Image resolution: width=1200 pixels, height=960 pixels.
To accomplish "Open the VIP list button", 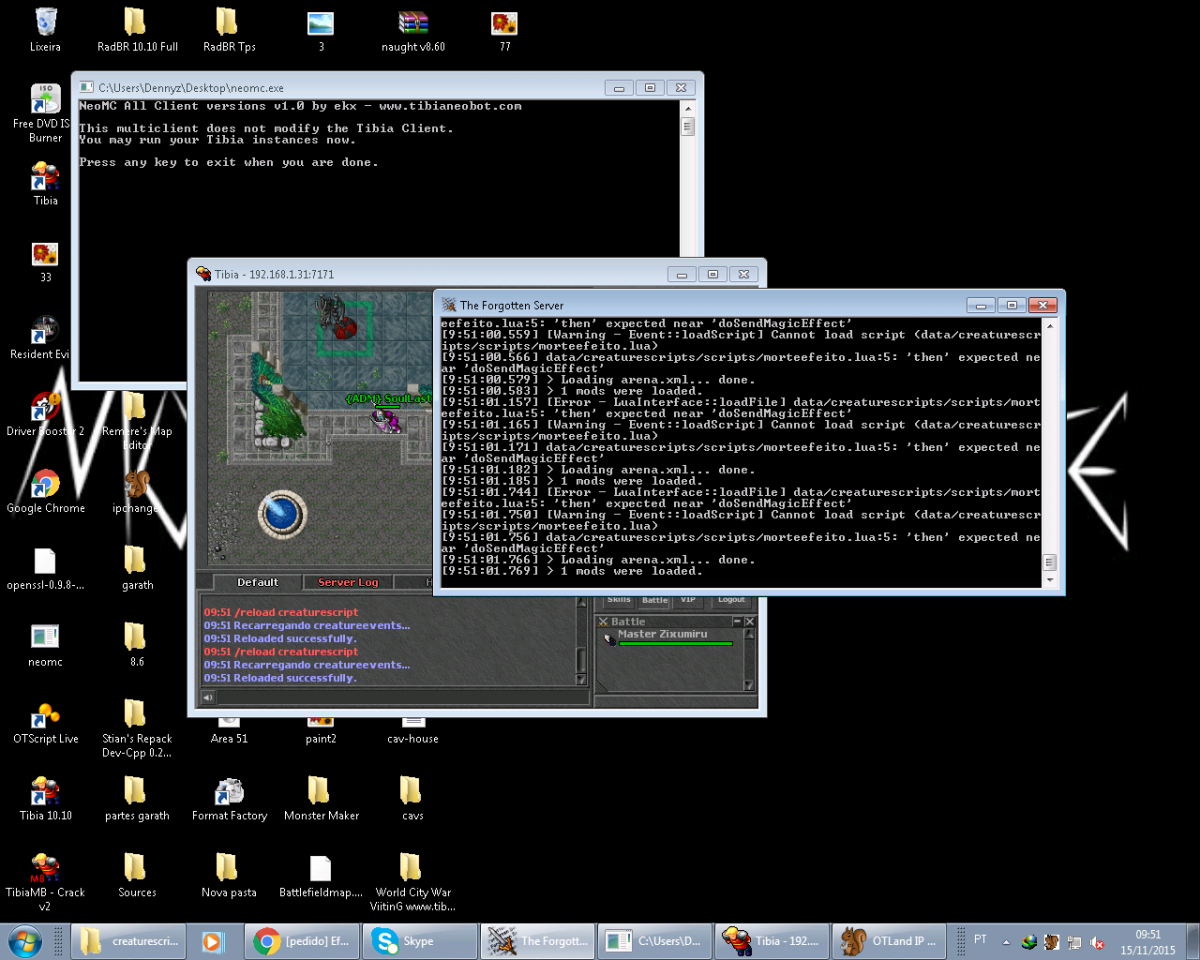I will (x=688, y=600).
